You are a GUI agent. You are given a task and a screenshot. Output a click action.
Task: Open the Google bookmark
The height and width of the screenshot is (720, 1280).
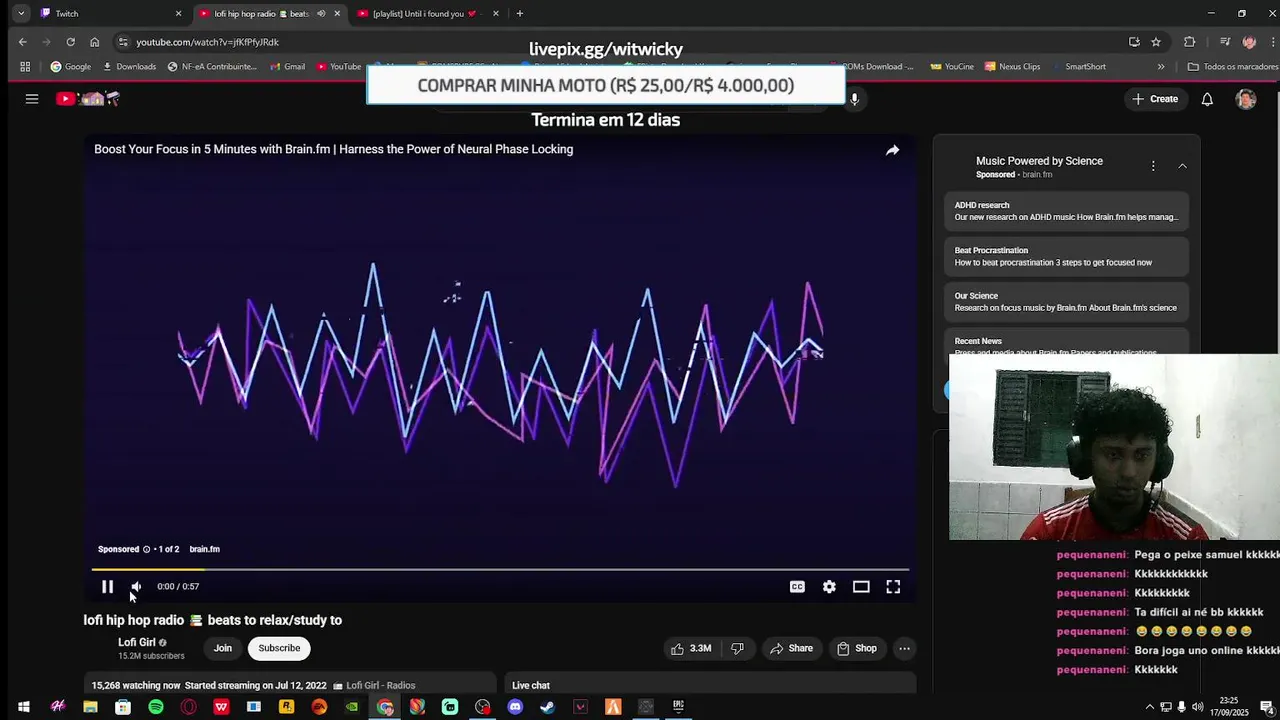(71, 67)
